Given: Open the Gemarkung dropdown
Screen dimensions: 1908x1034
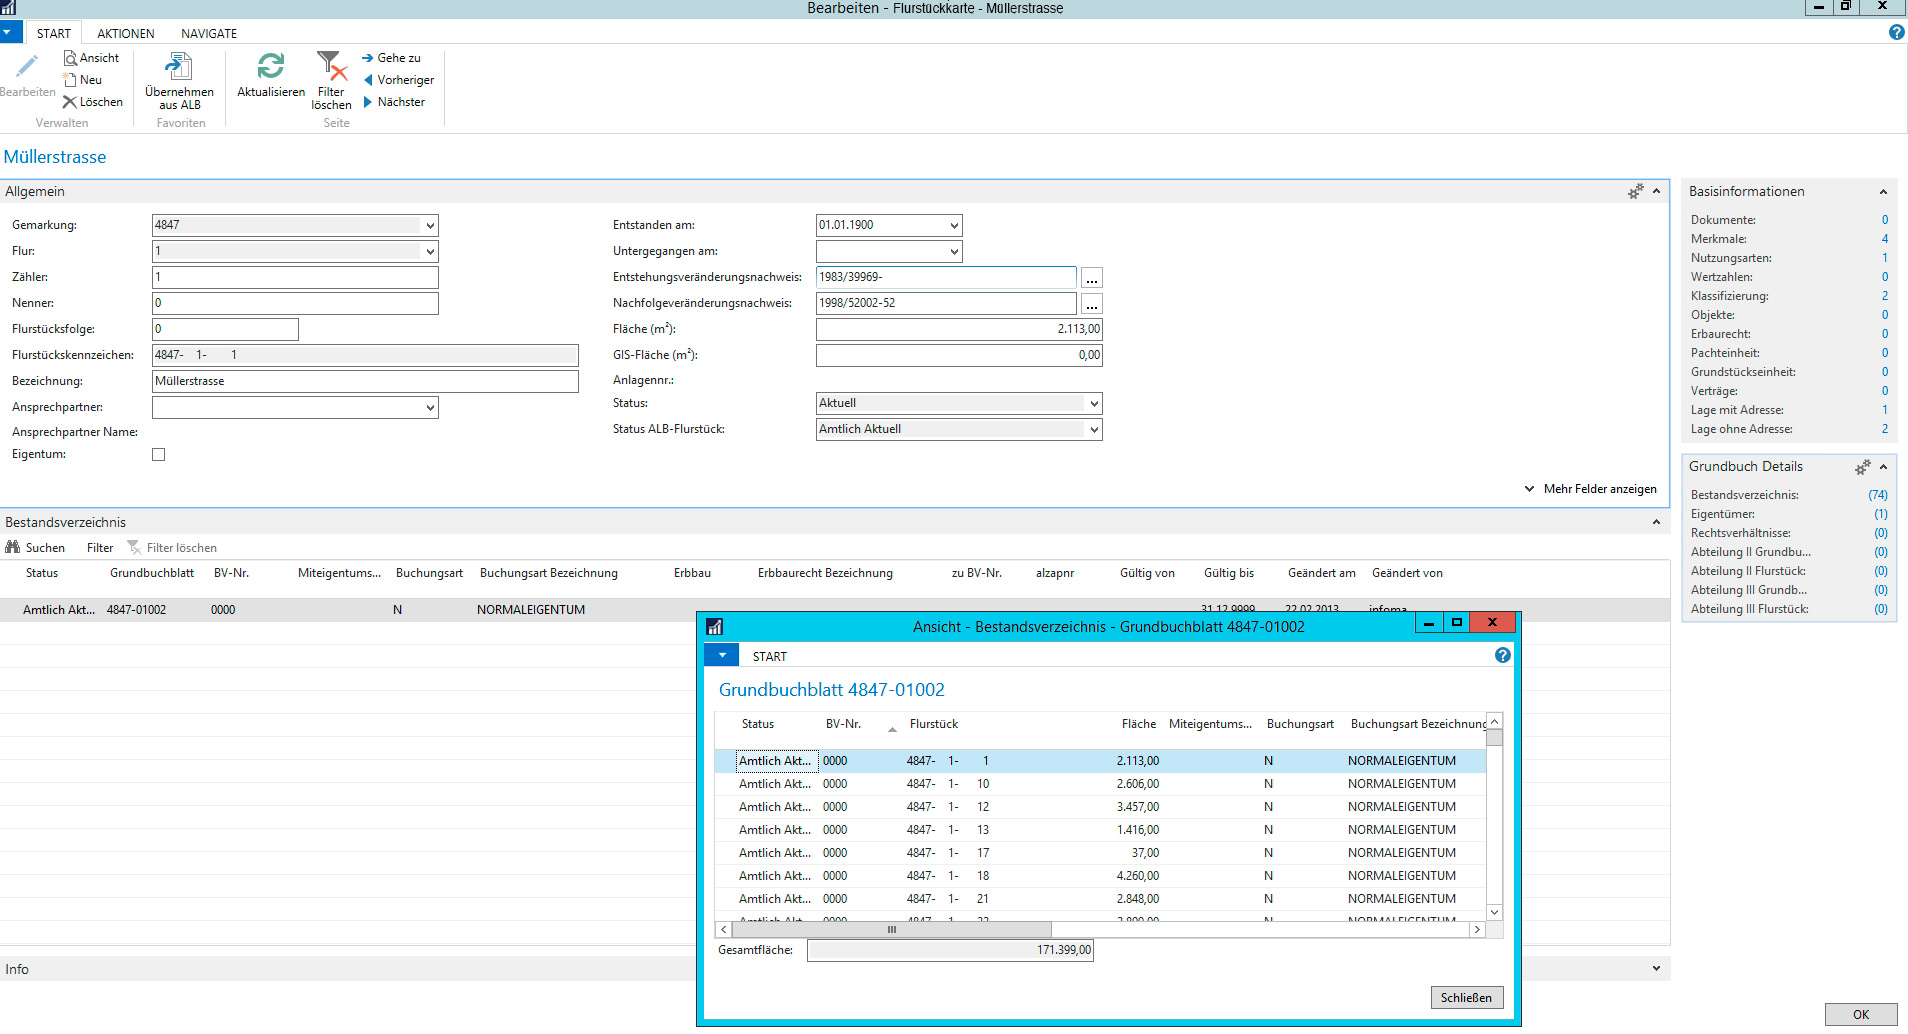Looking at the screenshot, I should pos(430,226).
